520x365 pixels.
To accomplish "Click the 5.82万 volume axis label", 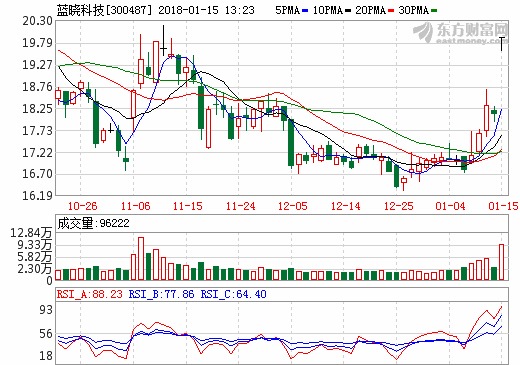I will 35,257.
